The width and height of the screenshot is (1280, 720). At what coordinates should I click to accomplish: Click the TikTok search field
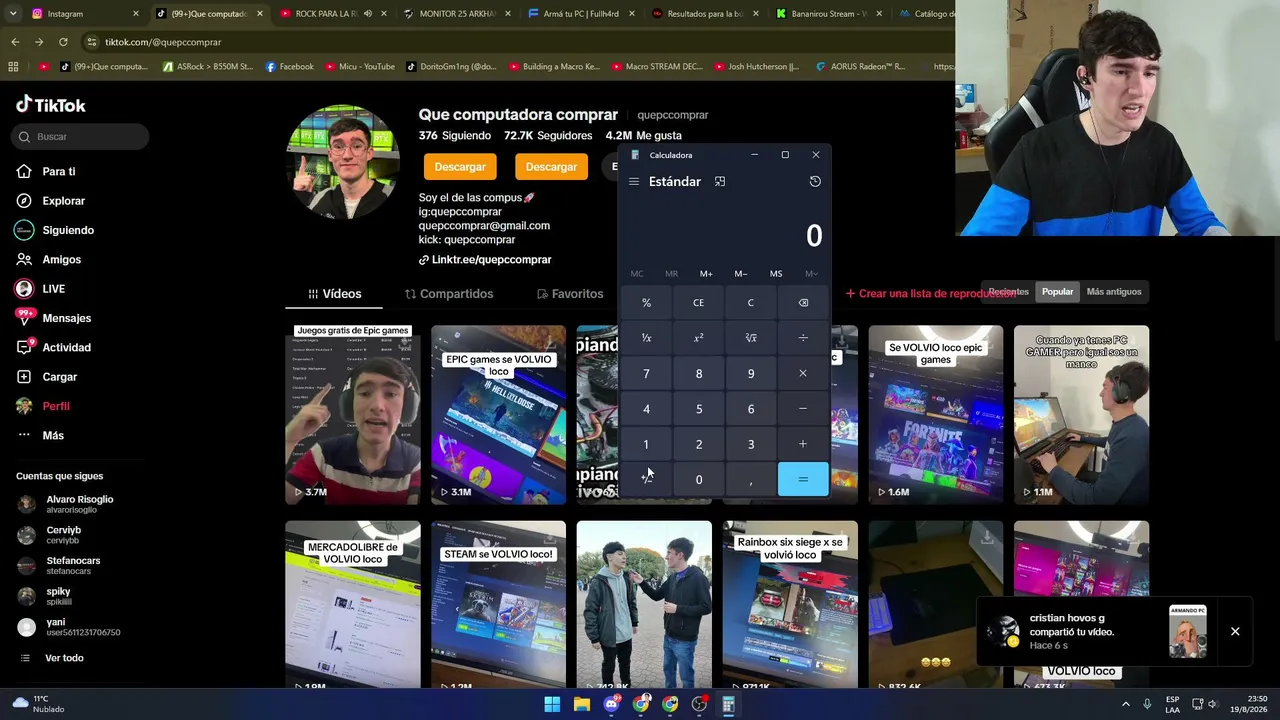pos(81,137)
